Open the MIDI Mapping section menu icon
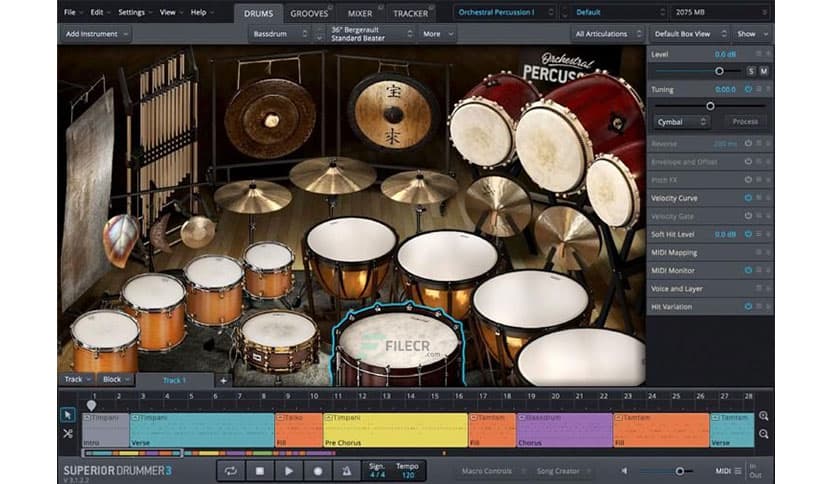 (x=758, y=253)
